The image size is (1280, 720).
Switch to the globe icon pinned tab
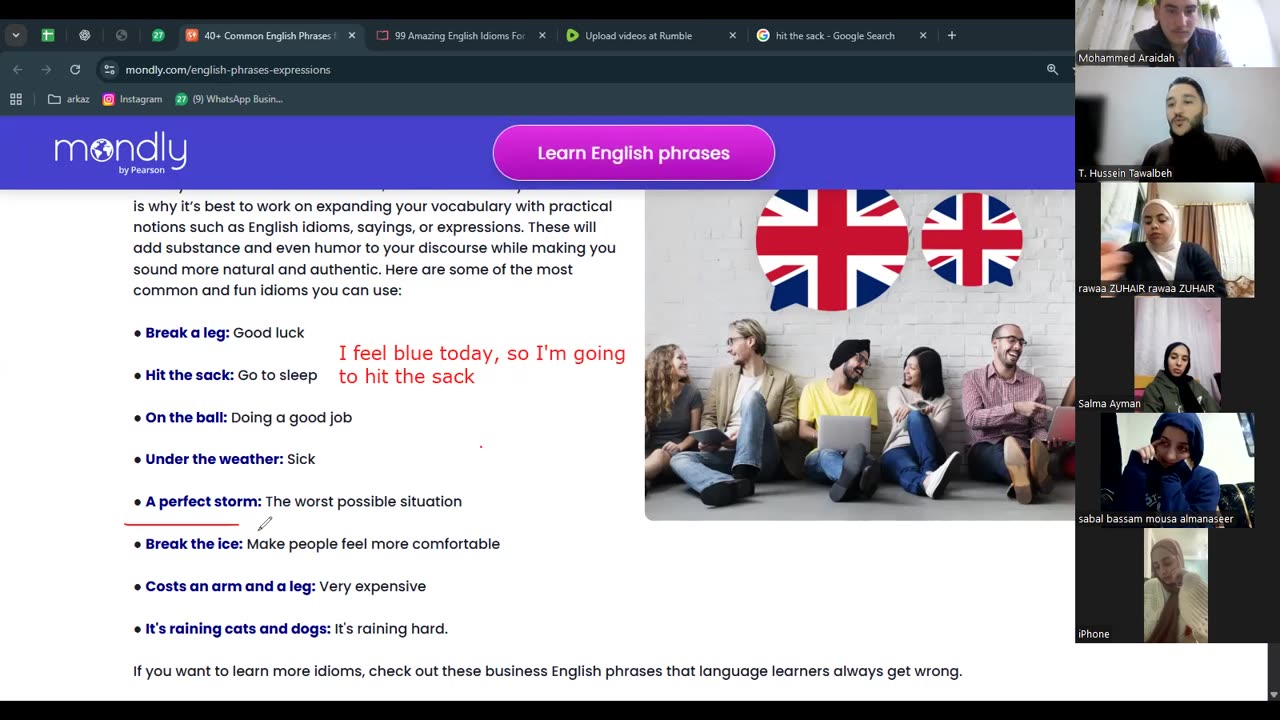pyautogui.click(x=121, y=35)
